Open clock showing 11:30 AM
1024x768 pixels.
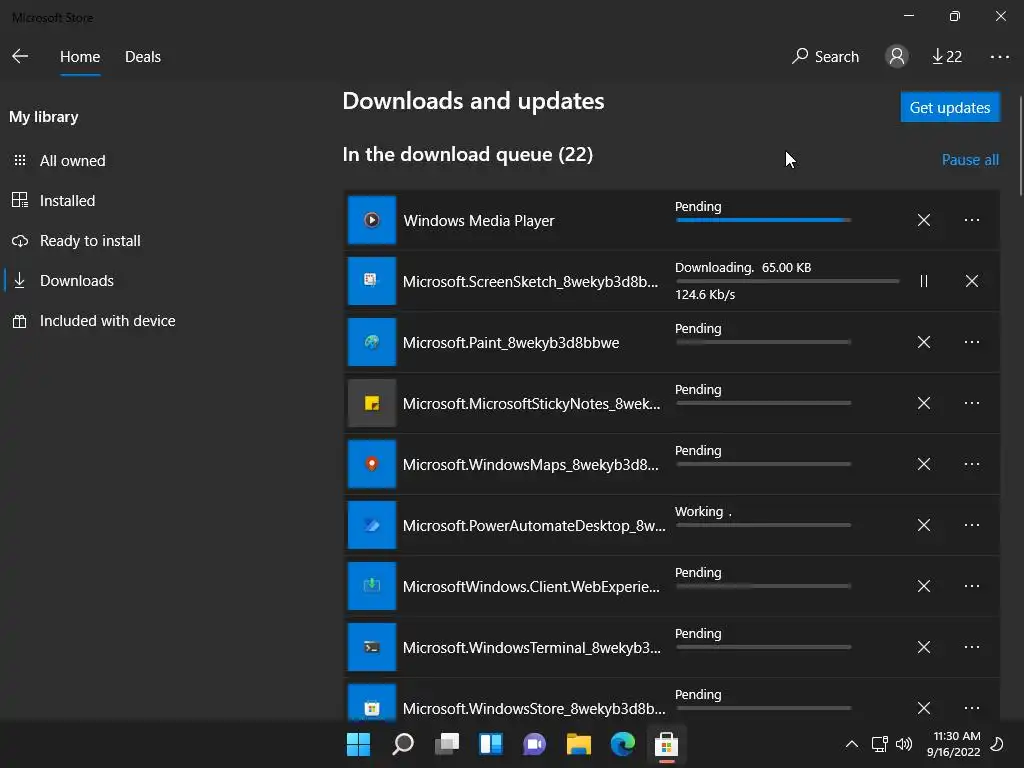pyautogui.click(x=953, y=744)
